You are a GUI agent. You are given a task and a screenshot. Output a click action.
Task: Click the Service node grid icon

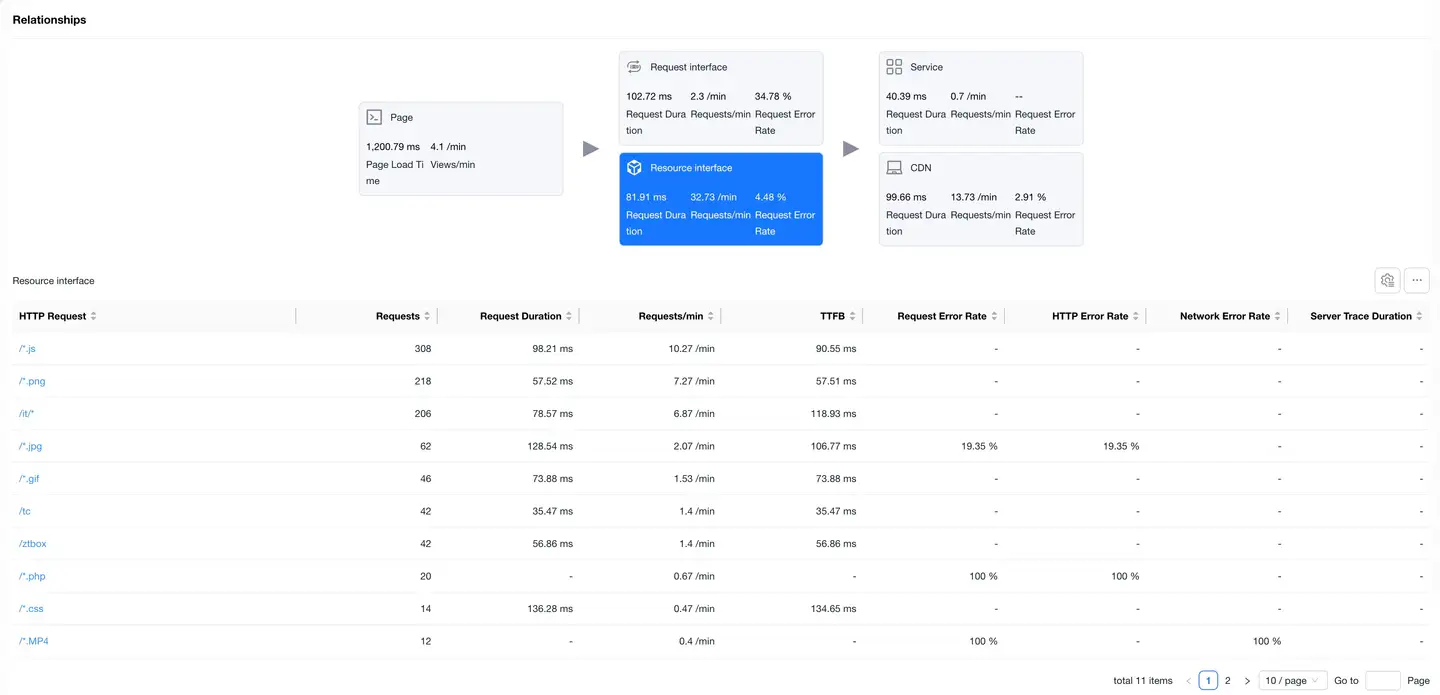pos(894,67)
